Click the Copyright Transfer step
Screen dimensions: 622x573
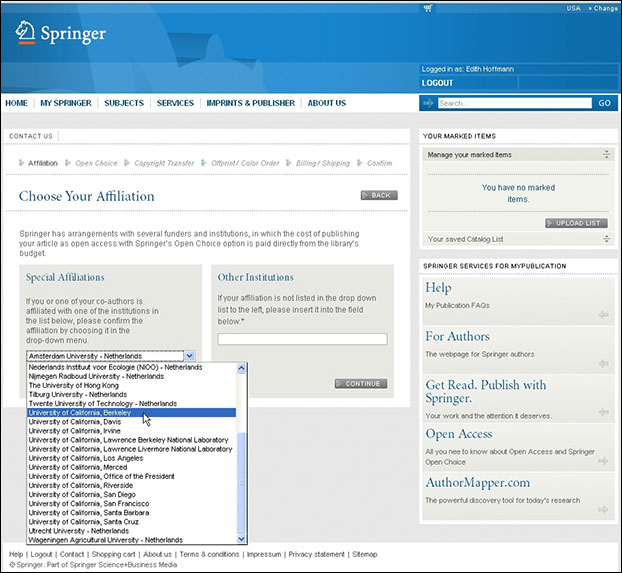(x=164, y=163)
